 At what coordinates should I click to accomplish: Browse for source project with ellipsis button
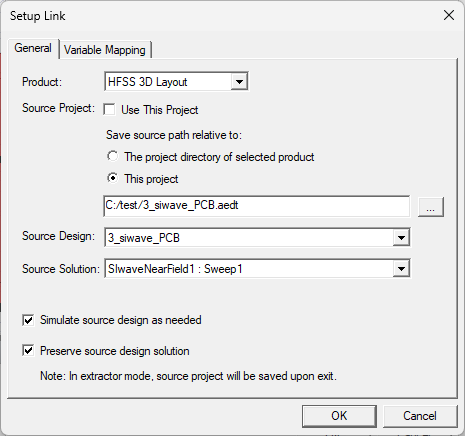click(431, 207)
